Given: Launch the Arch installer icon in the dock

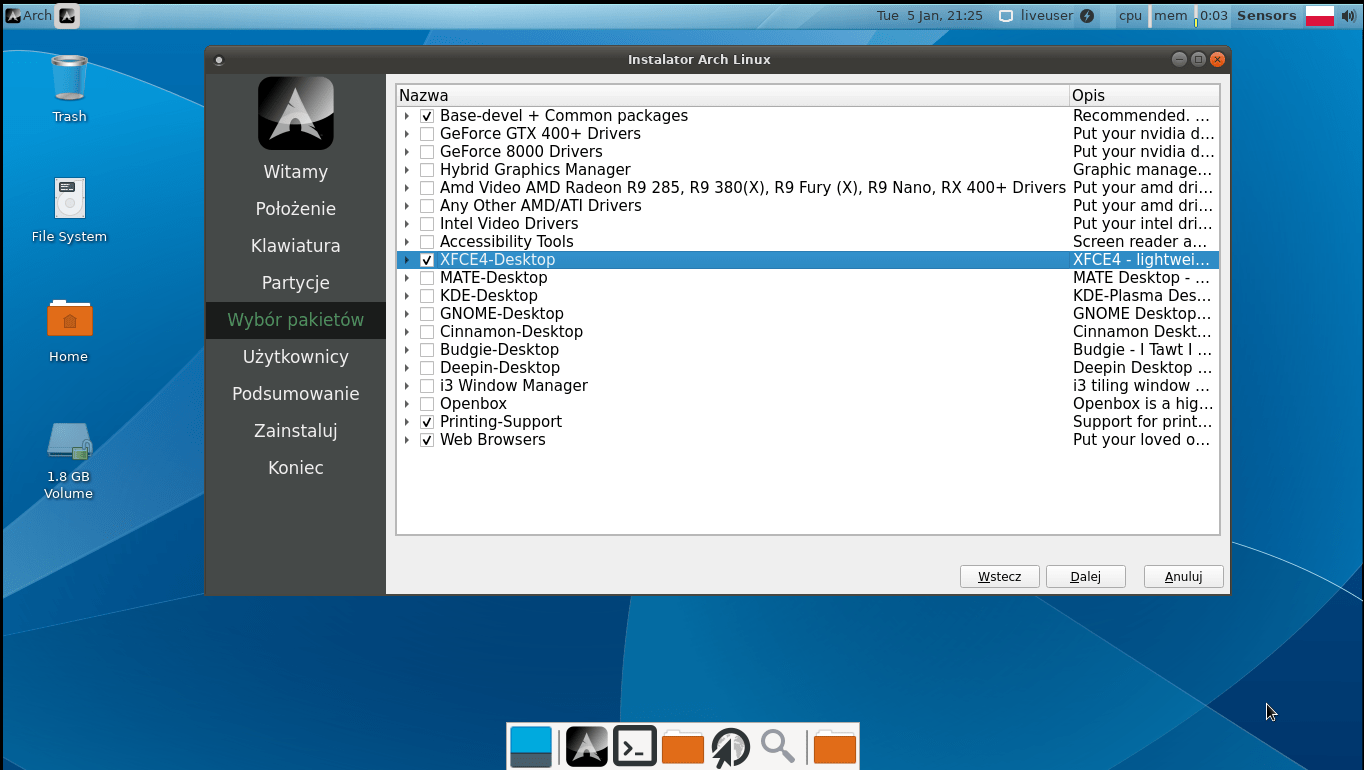Looking at the screenshot, I should coord(586,746).
